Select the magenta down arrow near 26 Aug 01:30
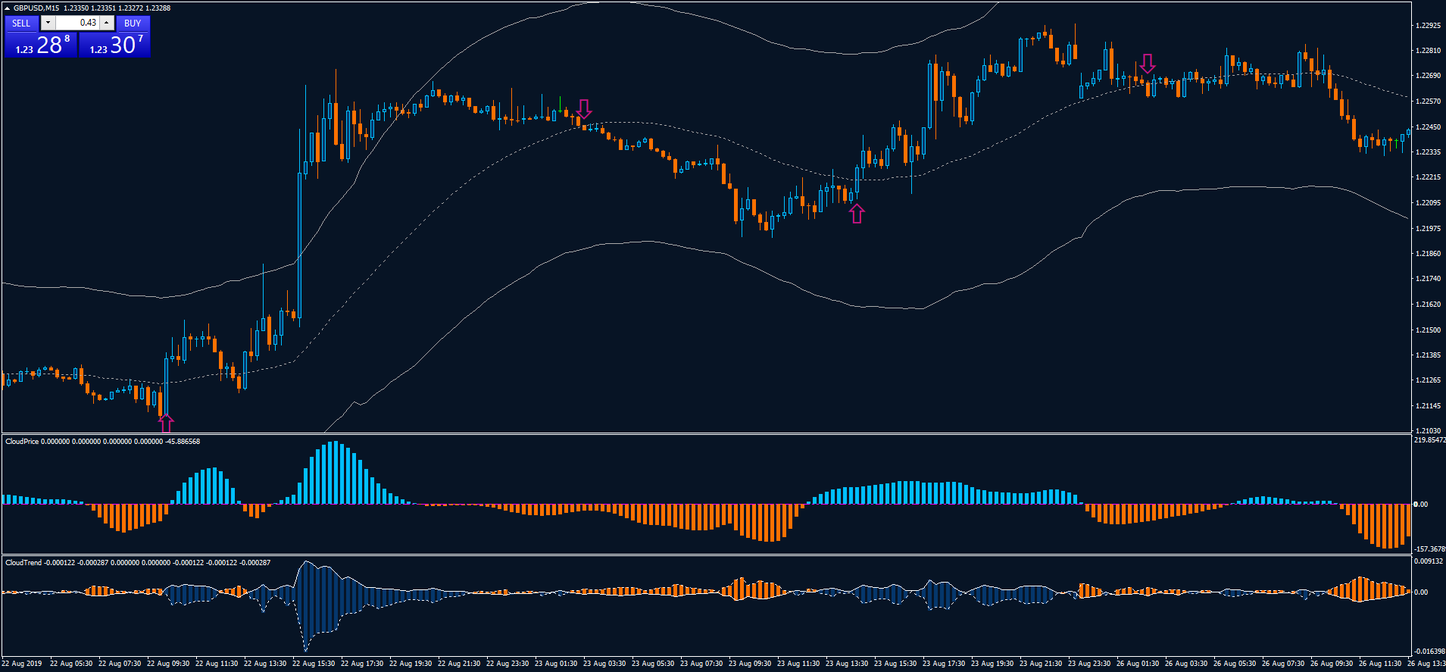The height and width of the screenshot is (672, 1446). click(x=1148, y=64)
